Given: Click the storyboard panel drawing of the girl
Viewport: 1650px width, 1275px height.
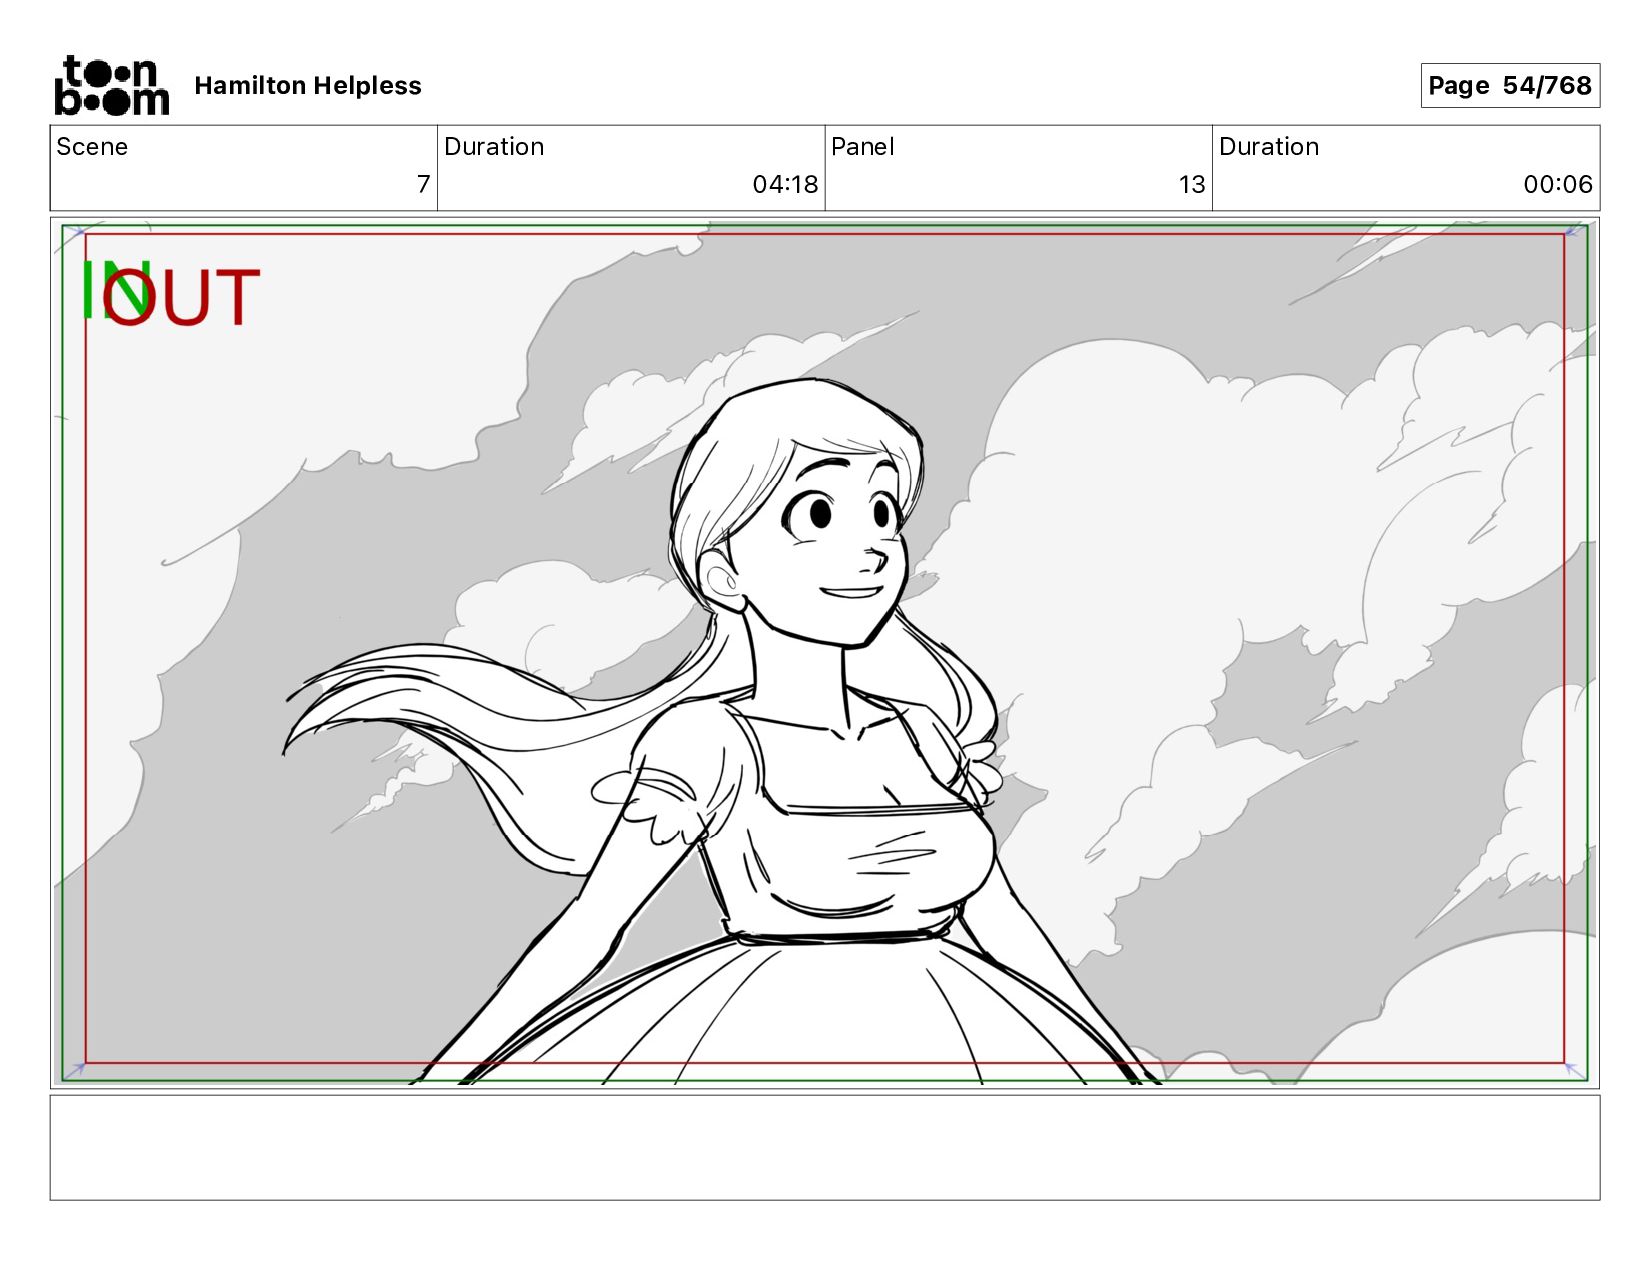Looking at the screenshot, I should 825,652.
